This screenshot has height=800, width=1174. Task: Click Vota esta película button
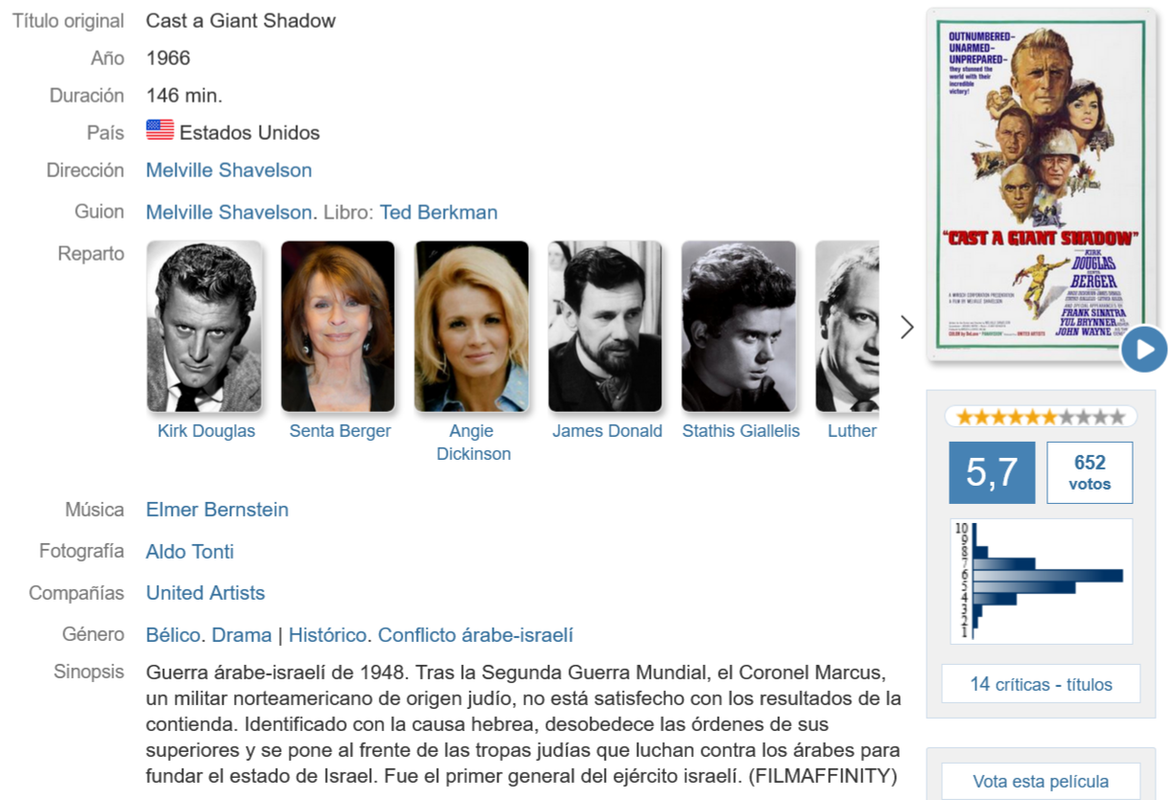tap(1041, 781)
